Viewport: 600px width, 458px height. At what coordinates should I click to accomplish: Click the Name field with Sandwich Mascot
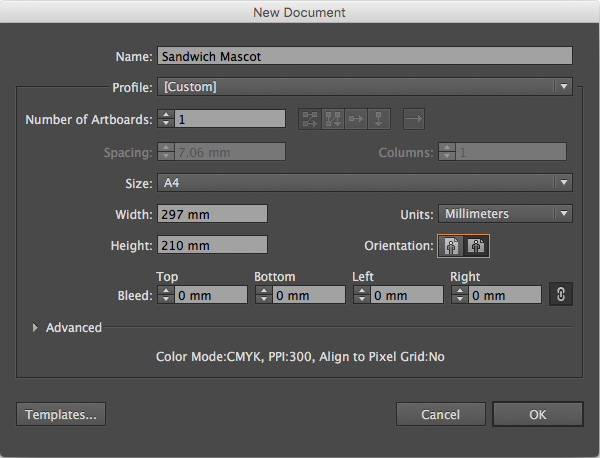click(x=365, y=56)
